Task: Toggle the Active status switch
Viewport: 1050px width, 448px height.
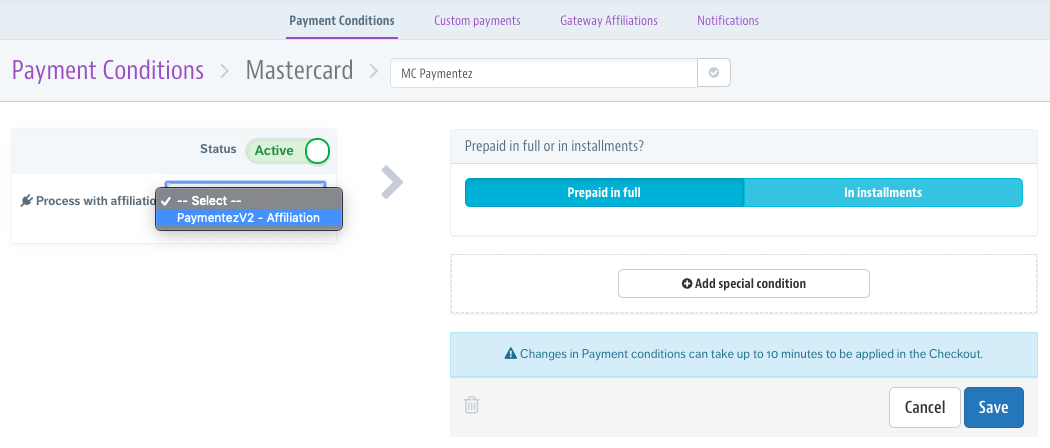Action: coord(288,151)
